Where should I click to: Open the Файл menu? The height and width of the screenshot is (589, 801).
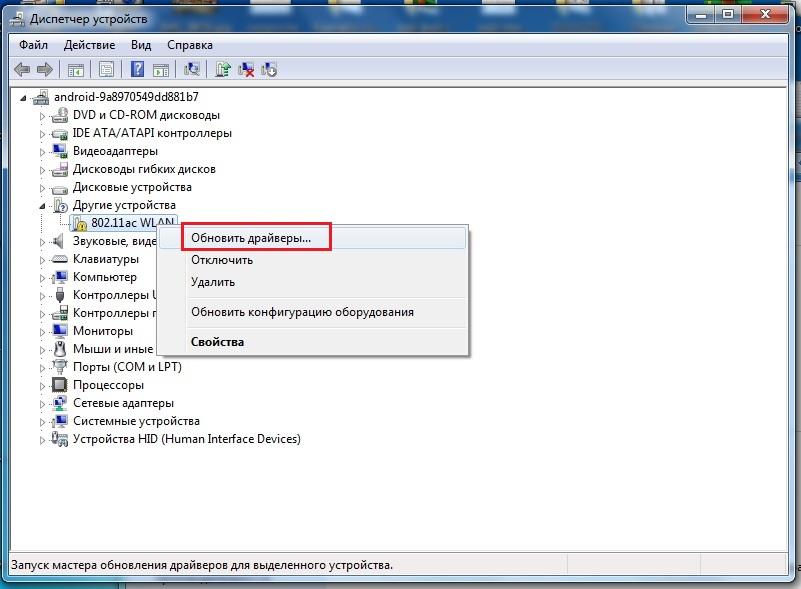(x=34, y=45)
